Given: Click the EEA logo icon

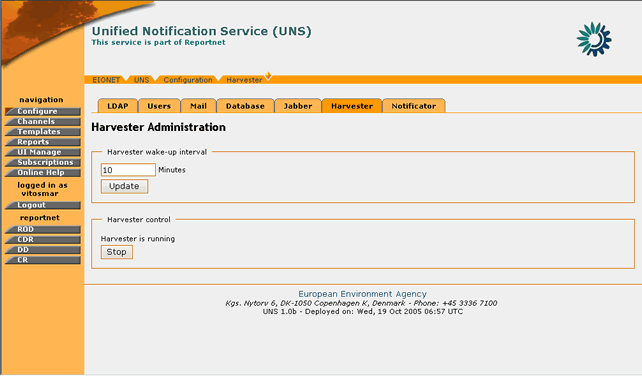Looking at the screenshot, I should [x=594, y=39].
